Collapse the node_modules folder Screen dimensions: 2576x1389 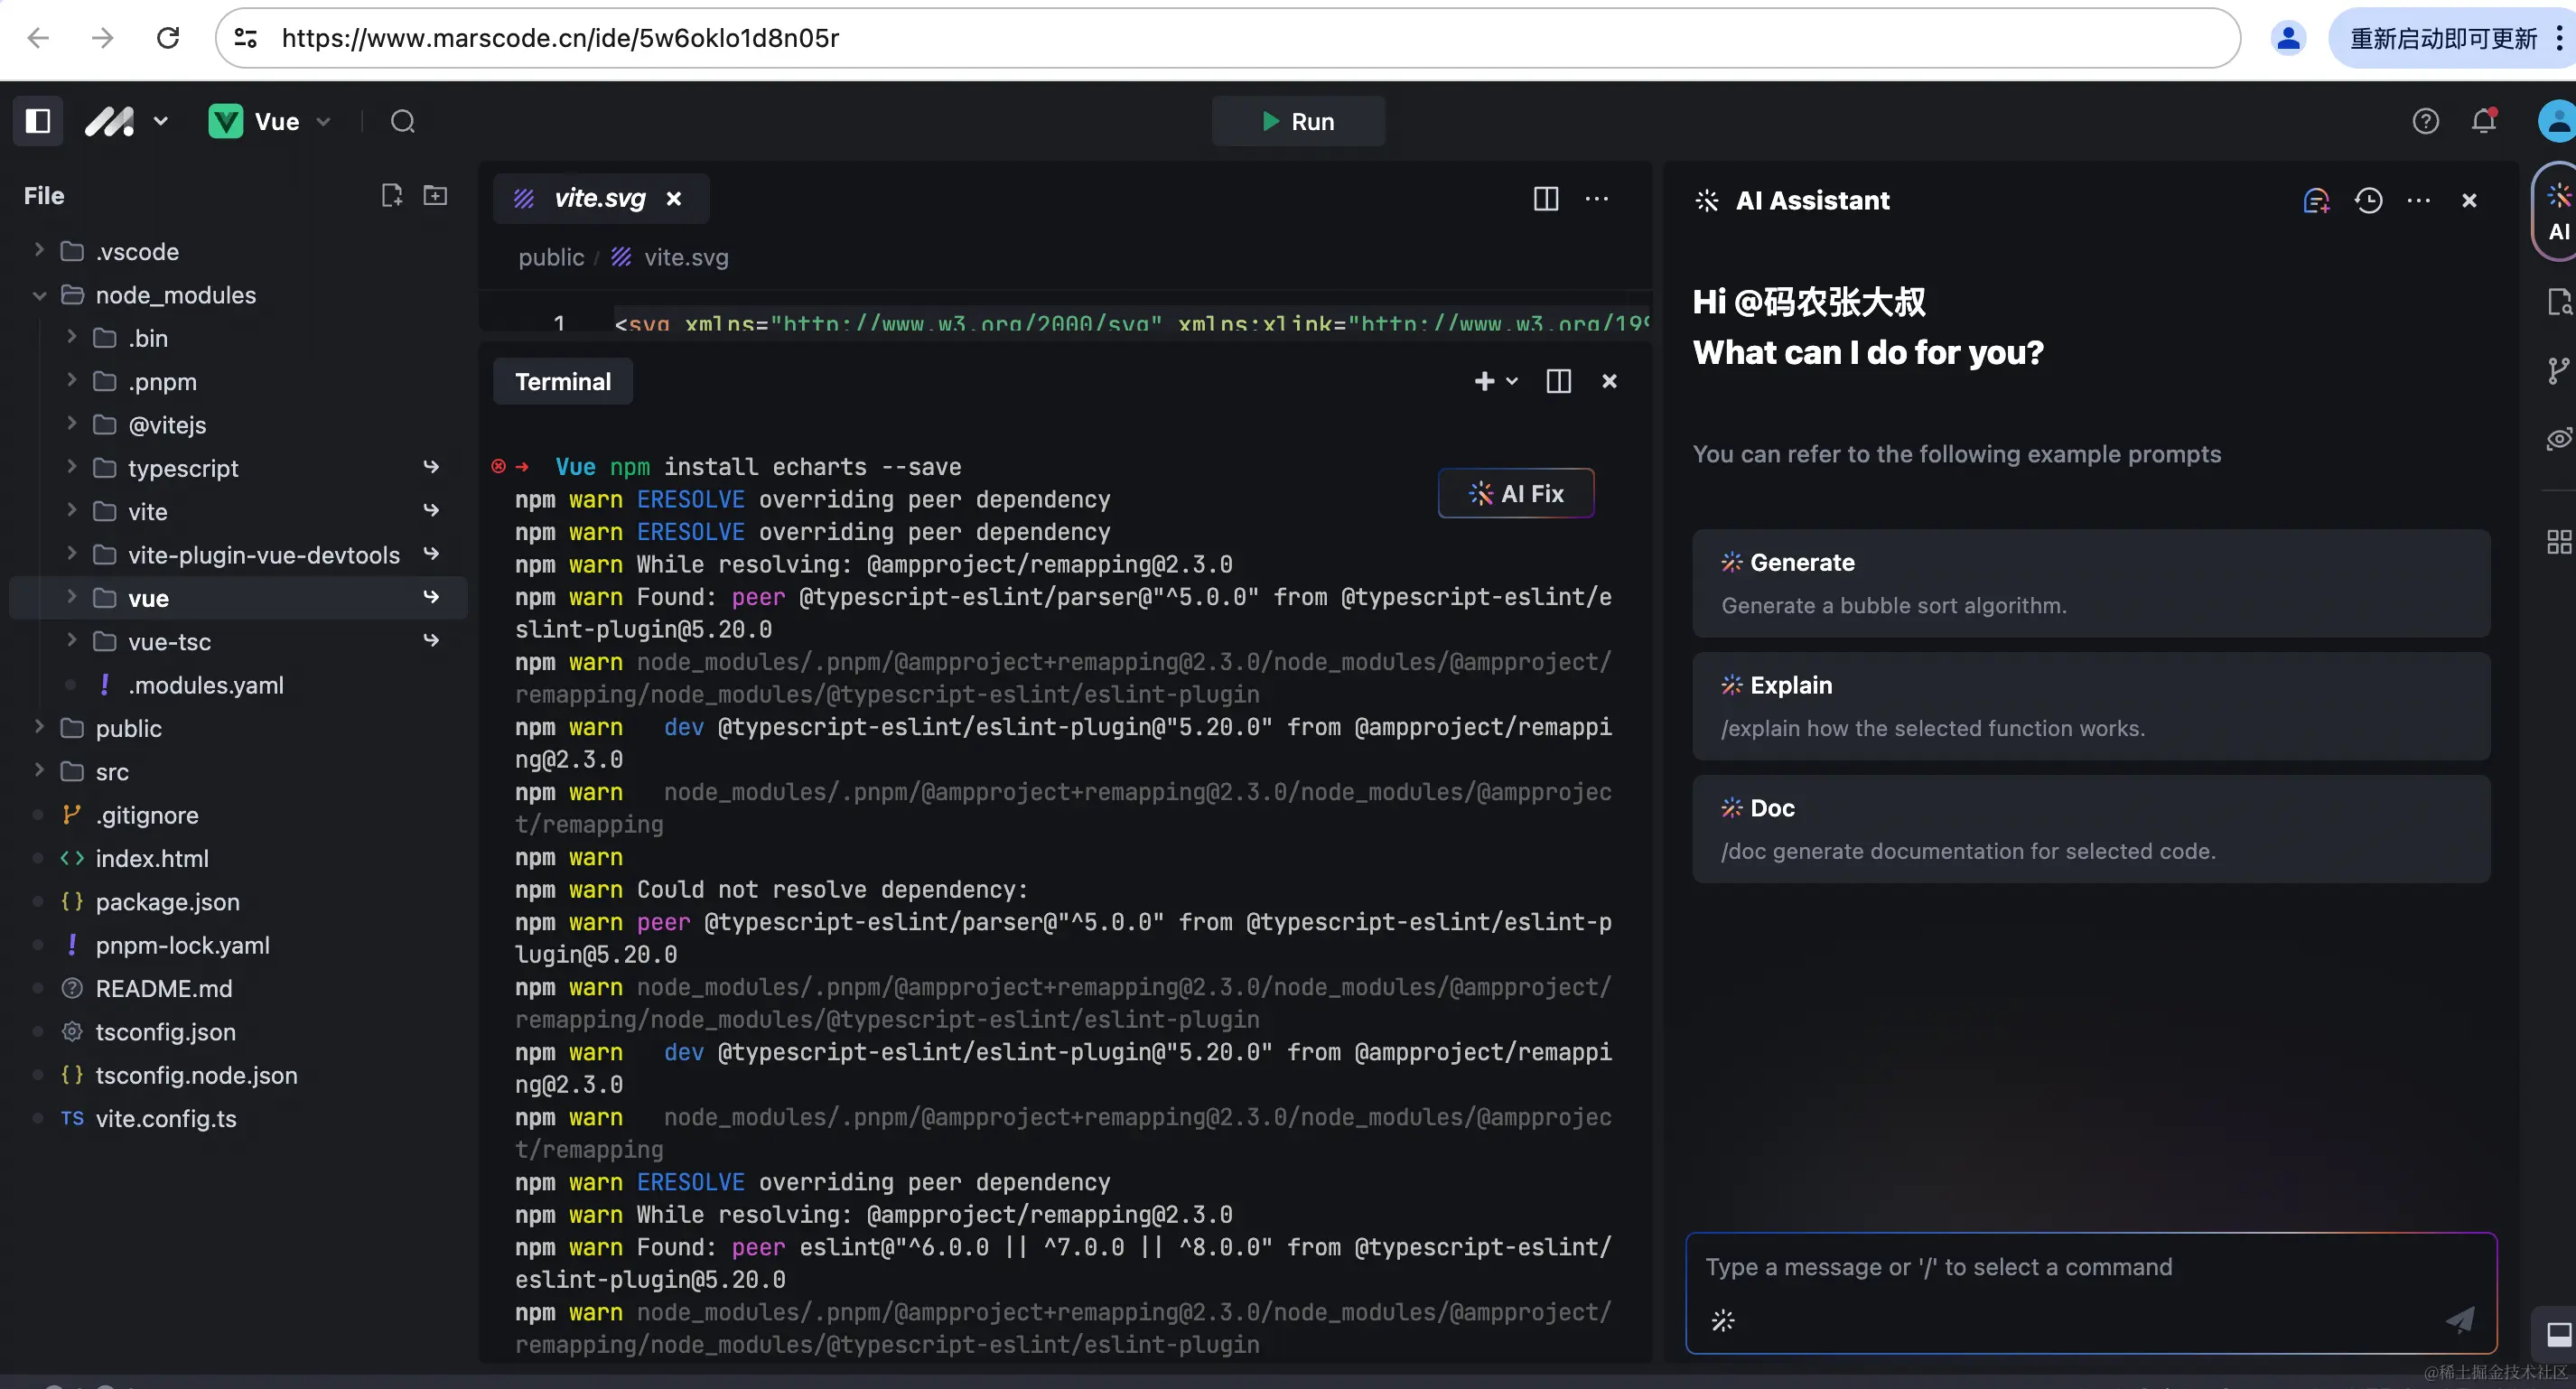(40, 295)
